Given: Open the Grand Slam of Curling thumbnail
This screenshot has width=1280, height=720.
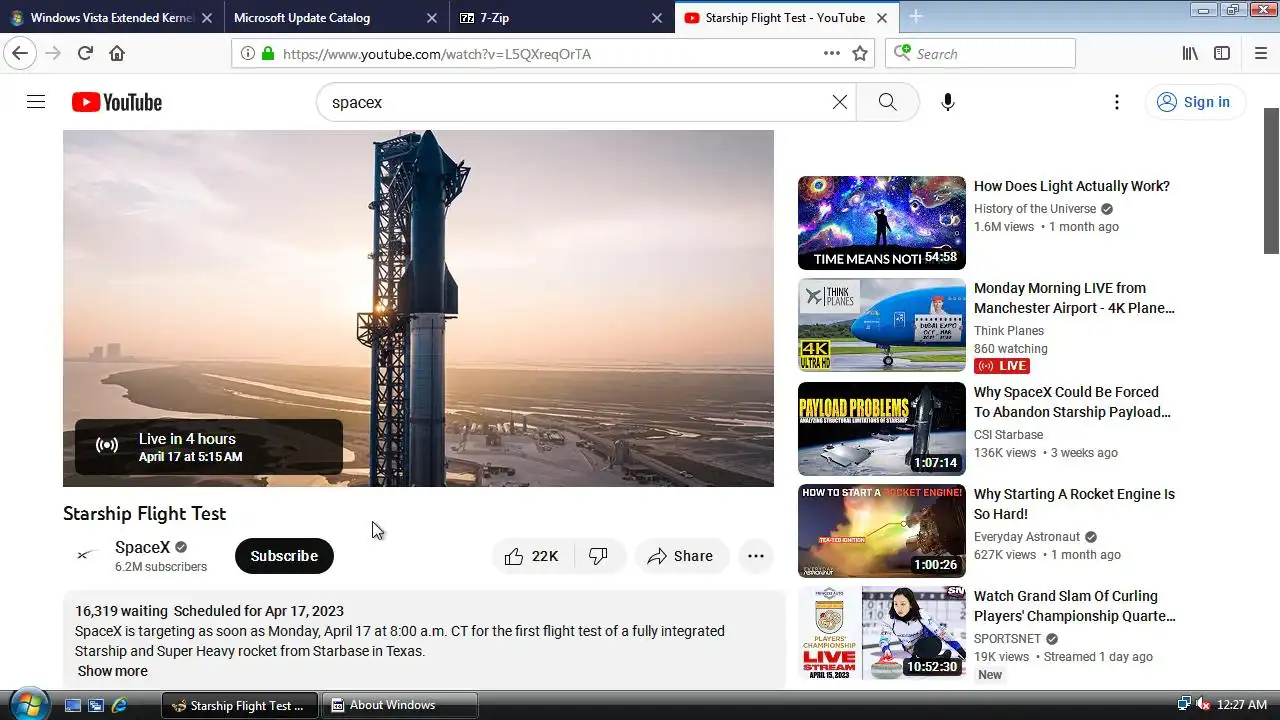Looking at the screenshot, I should tap(882, 632).
